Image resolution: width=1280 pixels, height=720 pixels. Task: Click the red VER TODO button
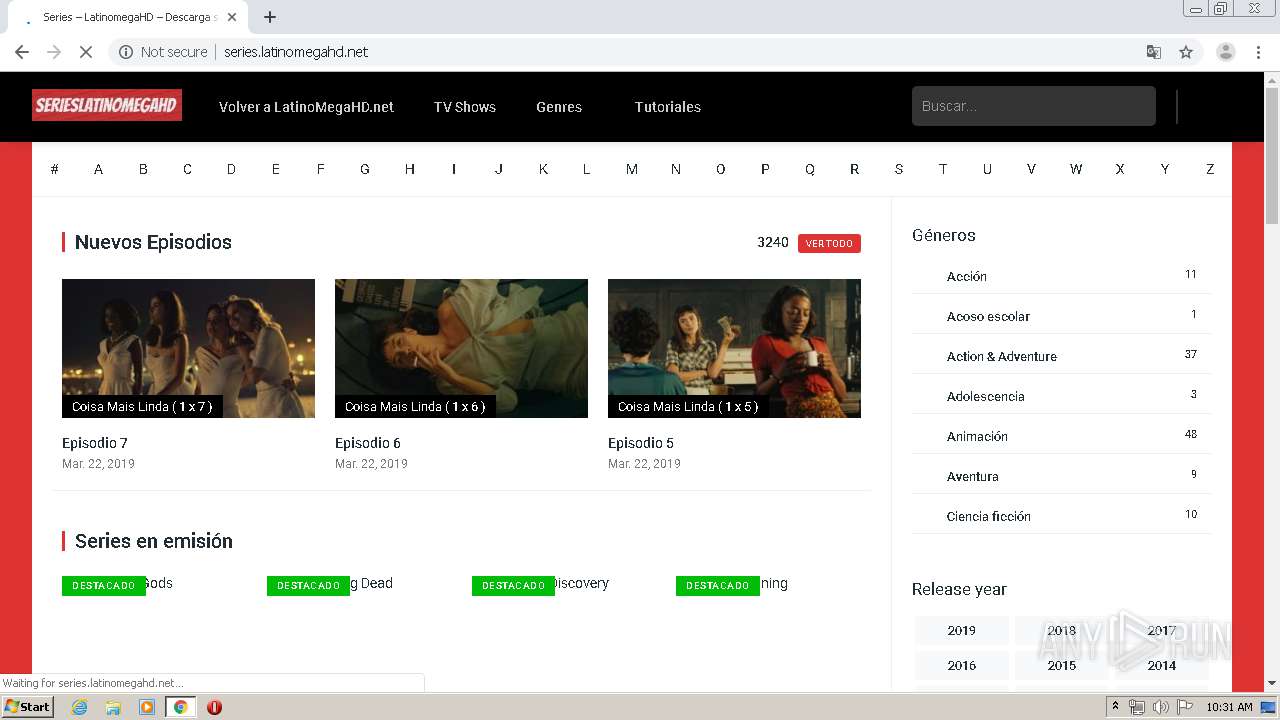point(829,243)
